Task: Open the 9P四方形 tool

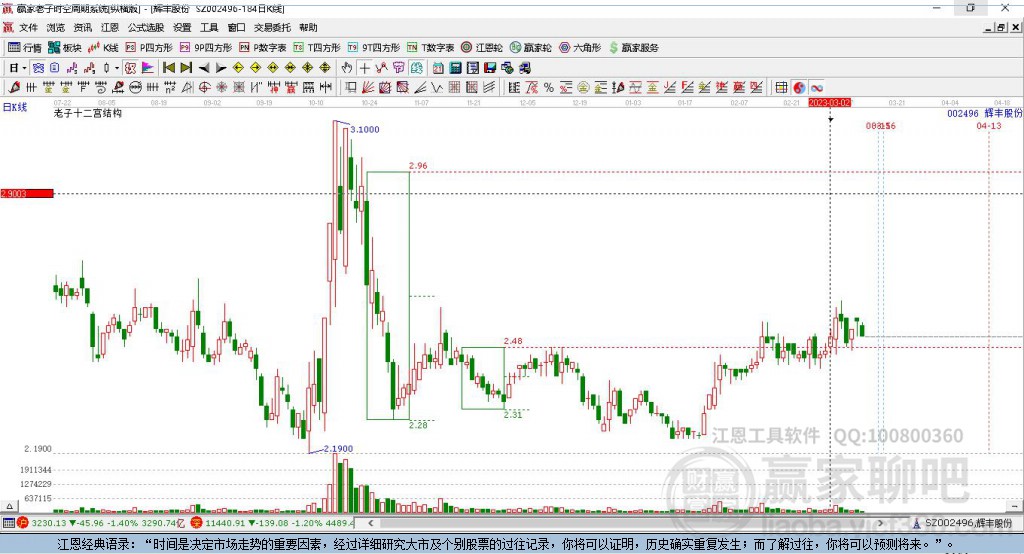Action: point(206,48)
